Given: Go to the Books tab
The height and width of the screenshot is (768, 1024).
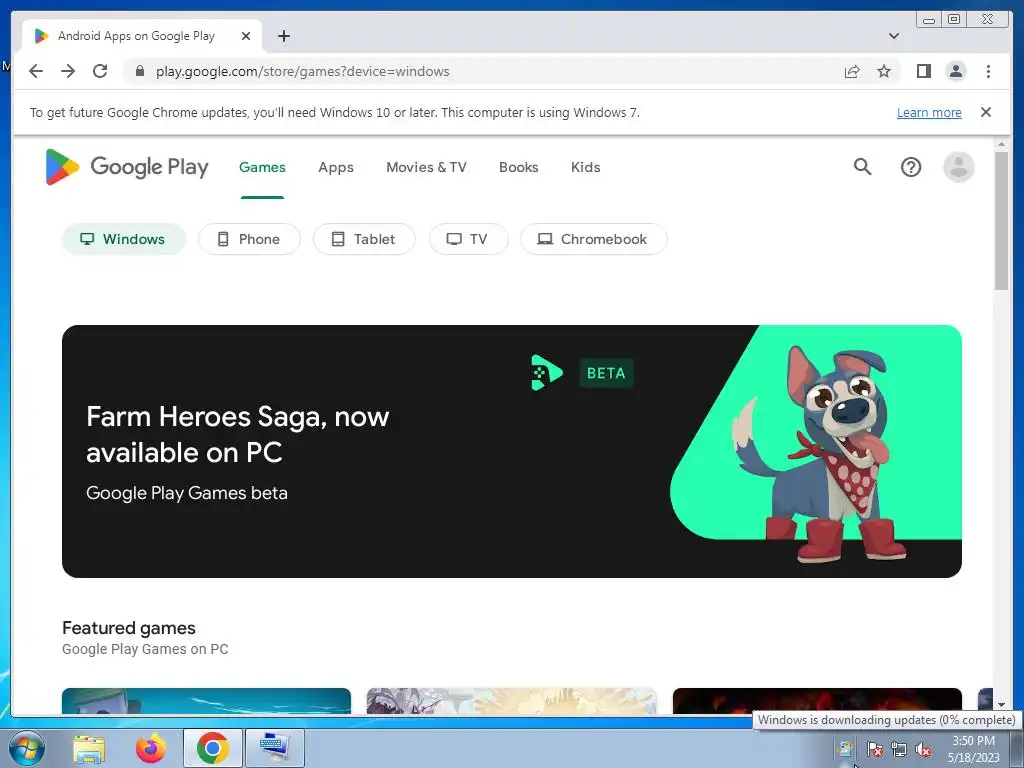Looking at the screenshot, I should [x=519, y=167].
